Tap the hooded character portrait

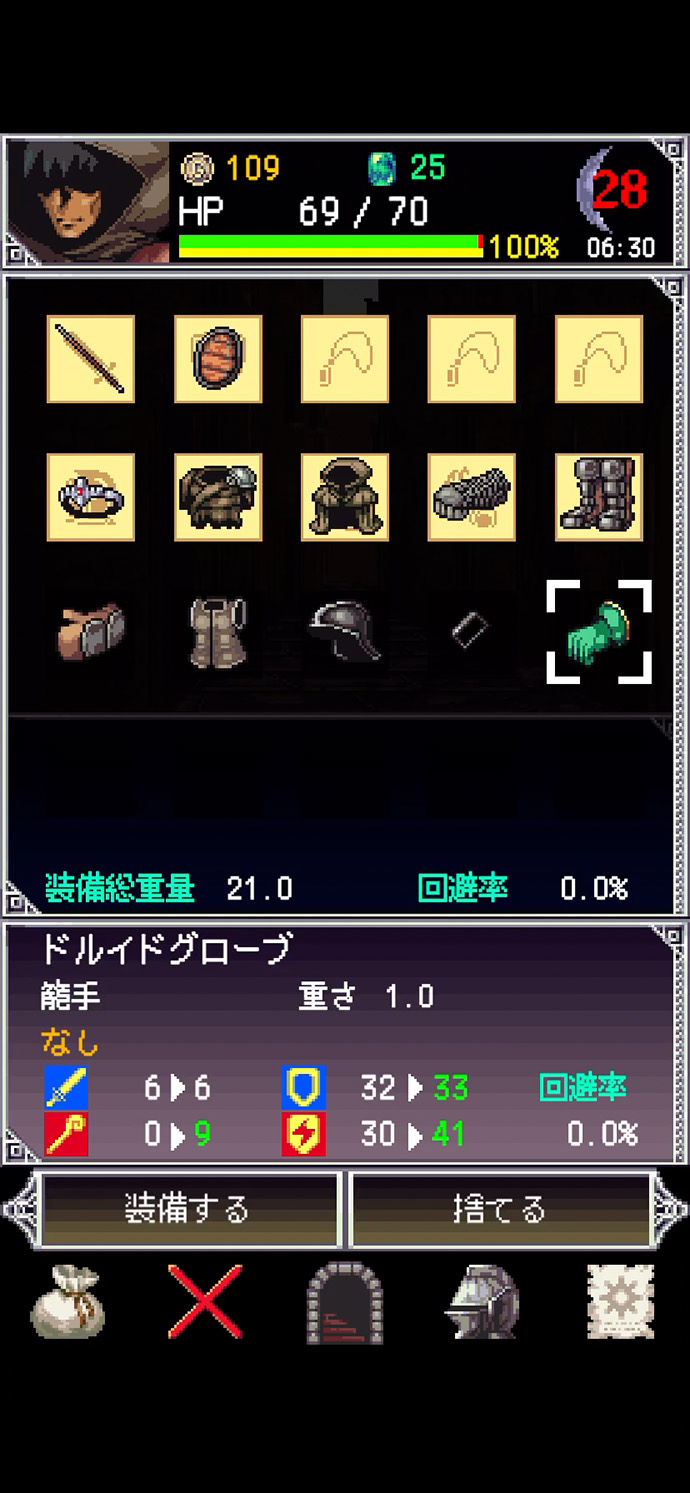pos(88,202)
